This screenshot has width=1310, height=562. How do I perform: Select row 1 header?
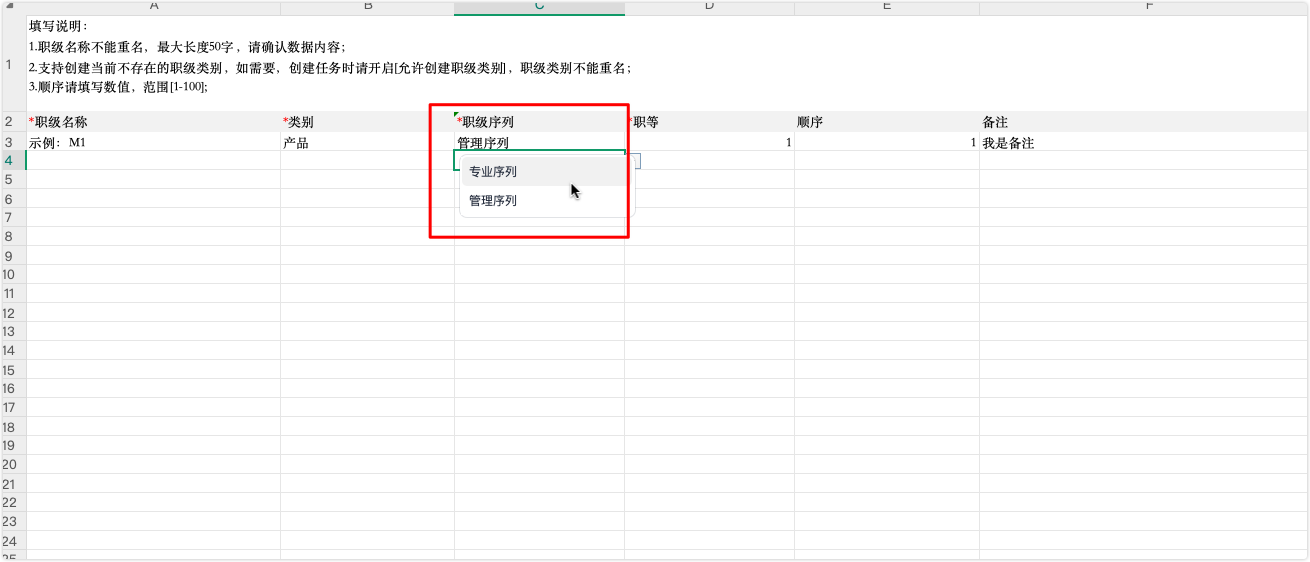pyautogui.click(x=9, y=65)
